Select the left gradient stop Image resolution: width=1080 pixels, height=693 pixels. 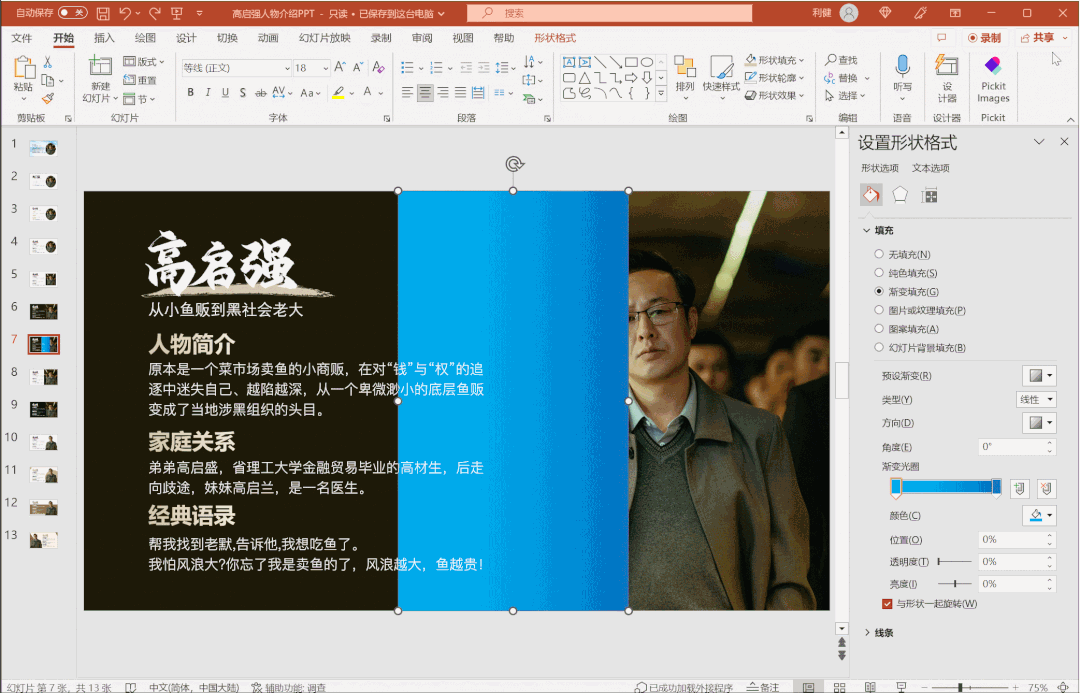895,488
